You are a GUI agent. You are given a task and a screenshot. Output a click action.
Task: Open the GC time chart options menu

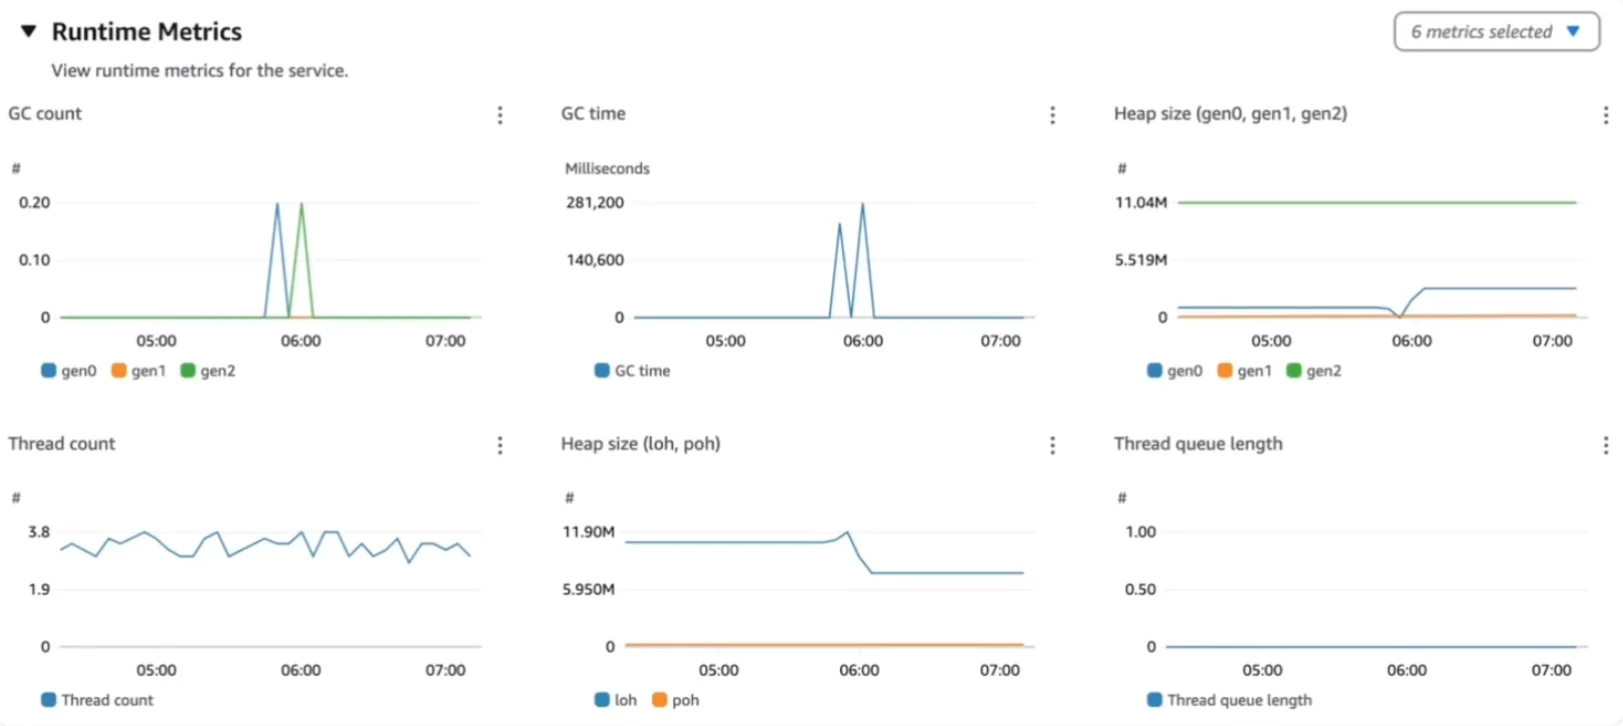click(x=1052, y=115)
